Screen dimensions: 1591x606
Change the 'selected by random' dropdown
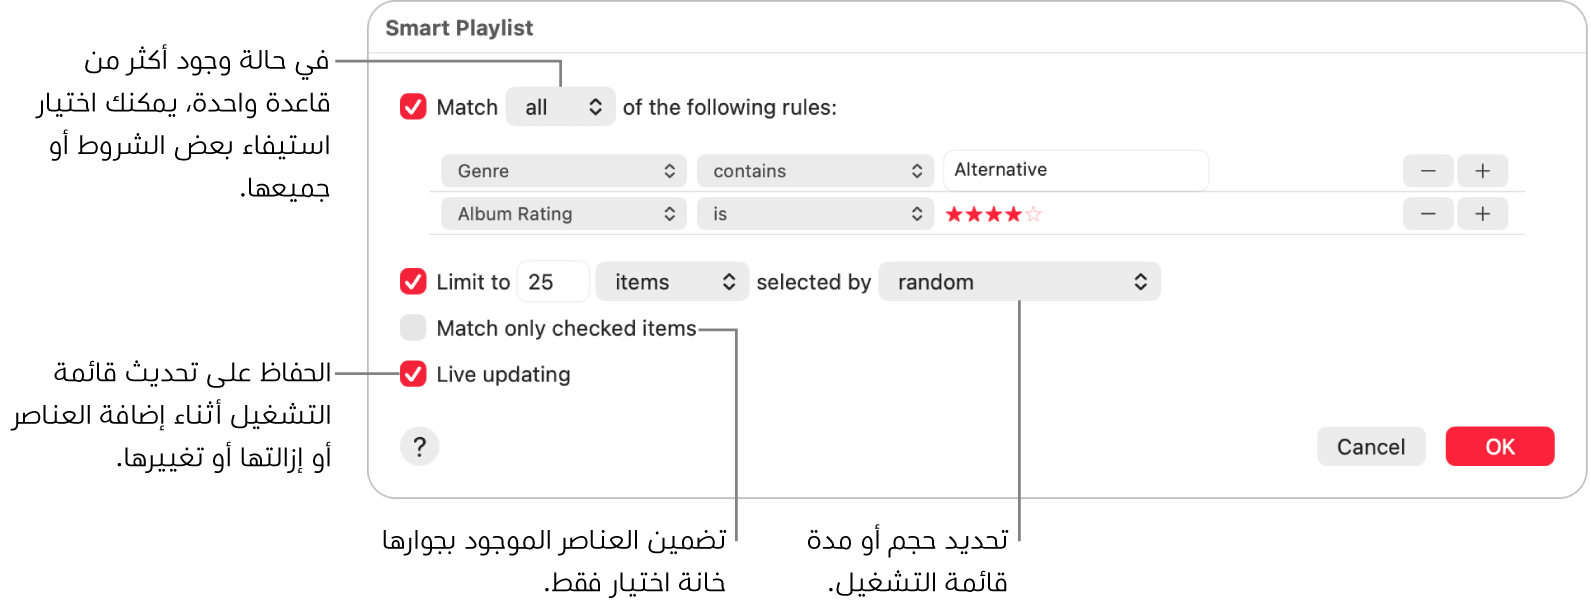tap(1019, 282)
